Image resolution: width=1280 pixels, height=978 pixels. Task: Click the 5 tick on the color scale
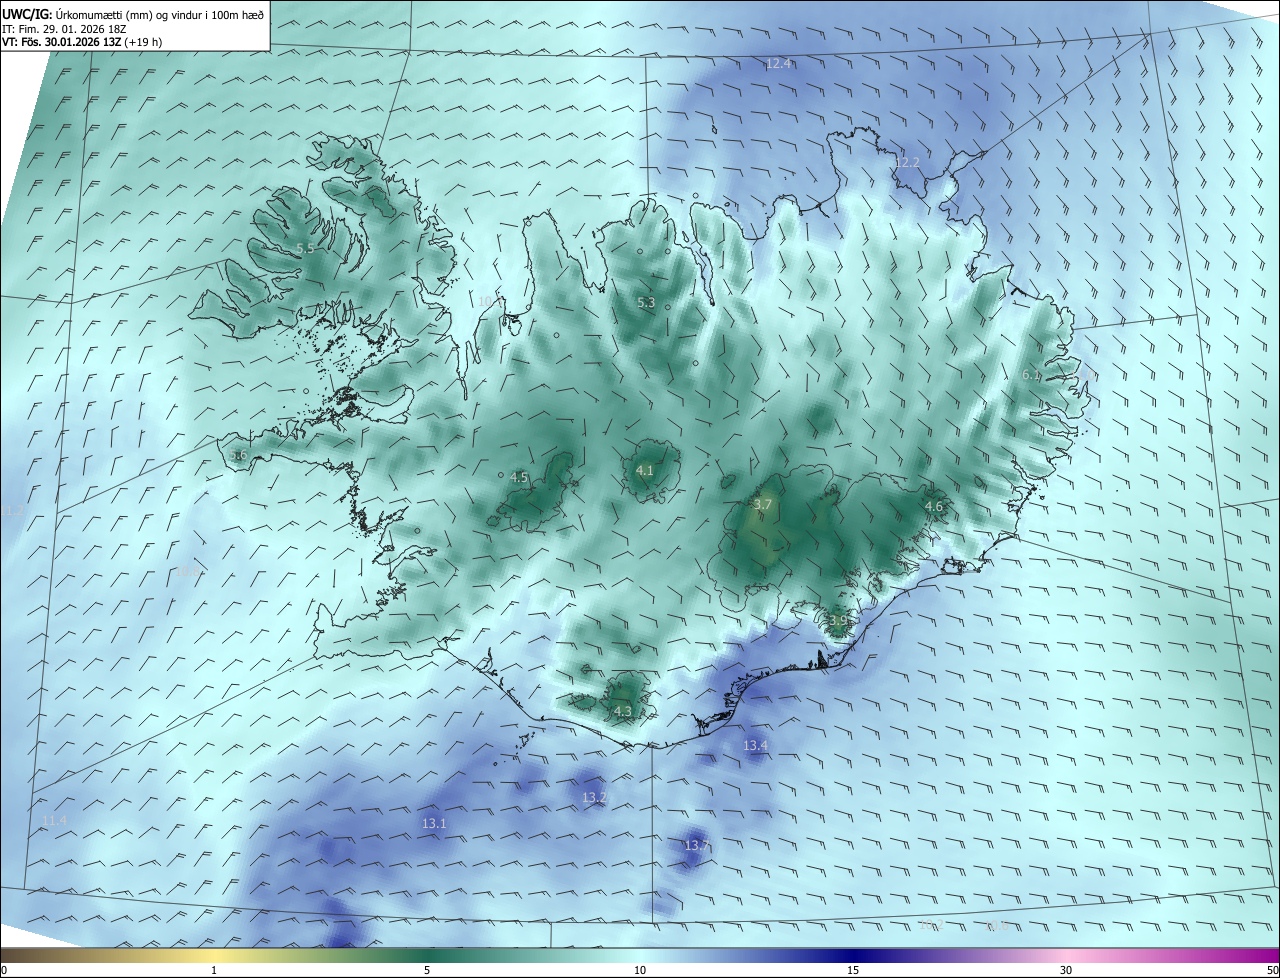[427, 970]
